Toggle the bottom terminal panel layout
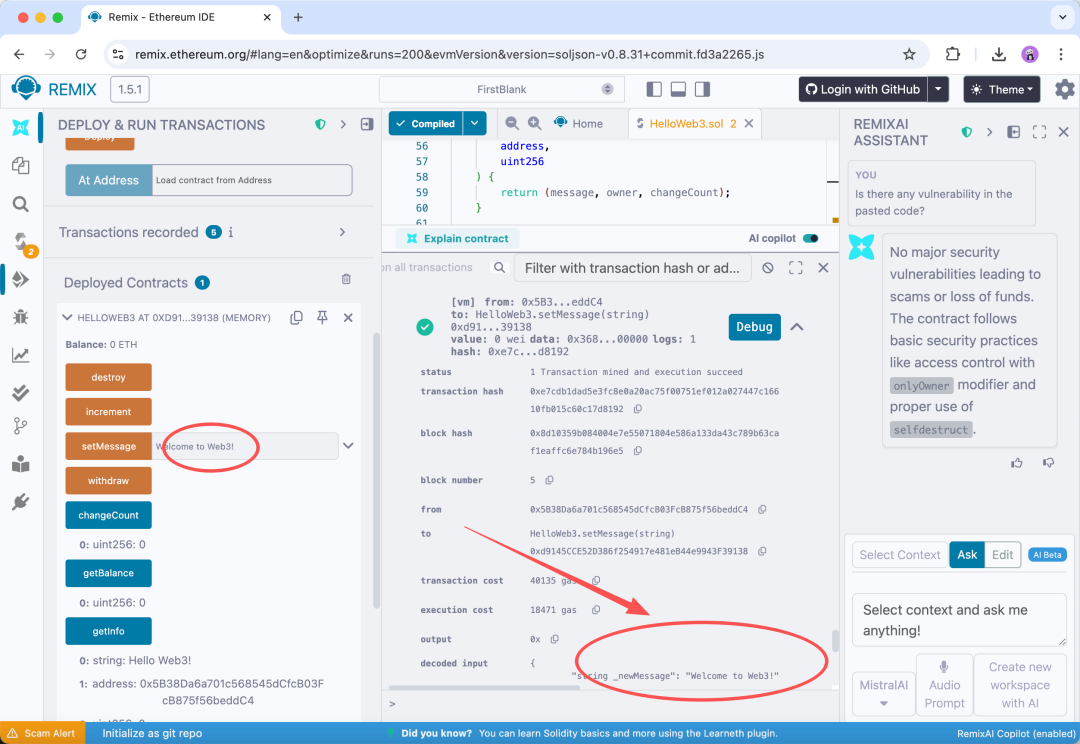Screen dimensions: 1080x744 point(678,90)
